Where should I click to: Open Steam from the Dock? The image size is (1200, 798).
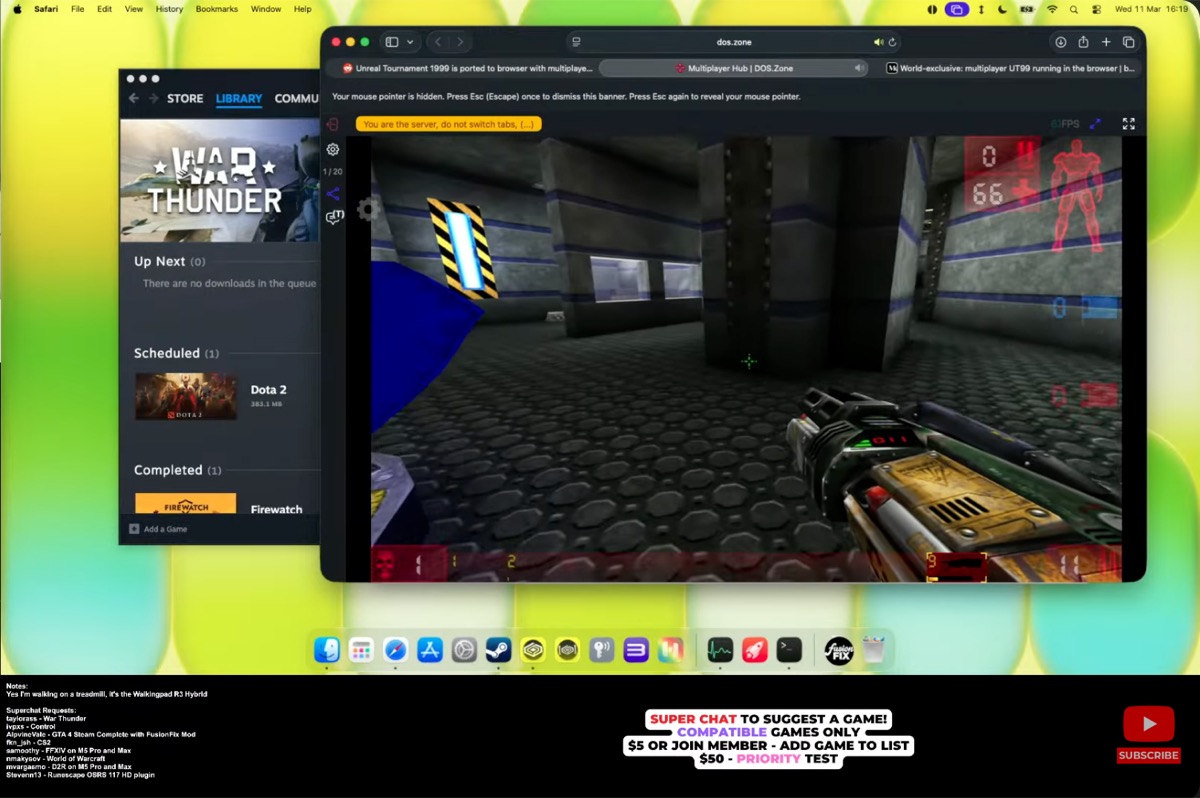point(498,650)
